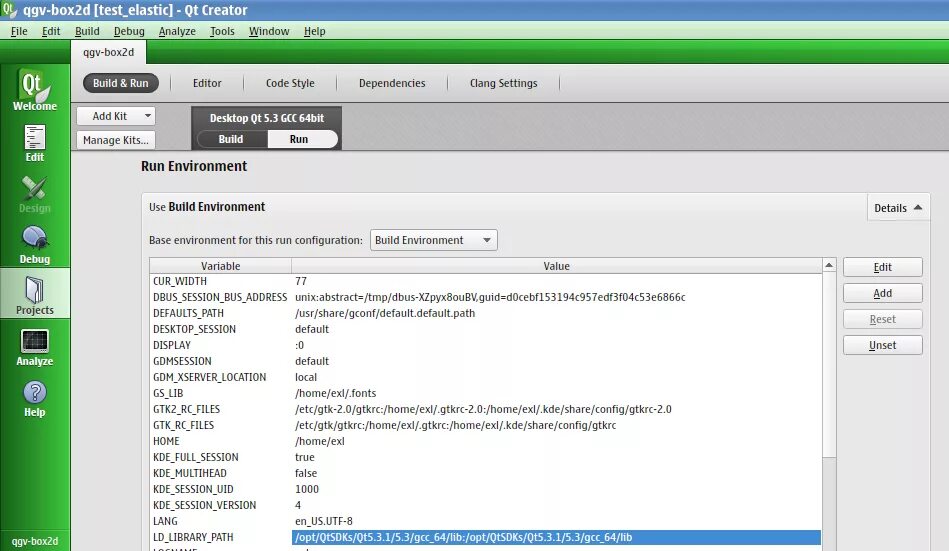This screenshot has width=949, height=551.
Task: Click the /home/exl/.fonts value
Action: (335, 393)
